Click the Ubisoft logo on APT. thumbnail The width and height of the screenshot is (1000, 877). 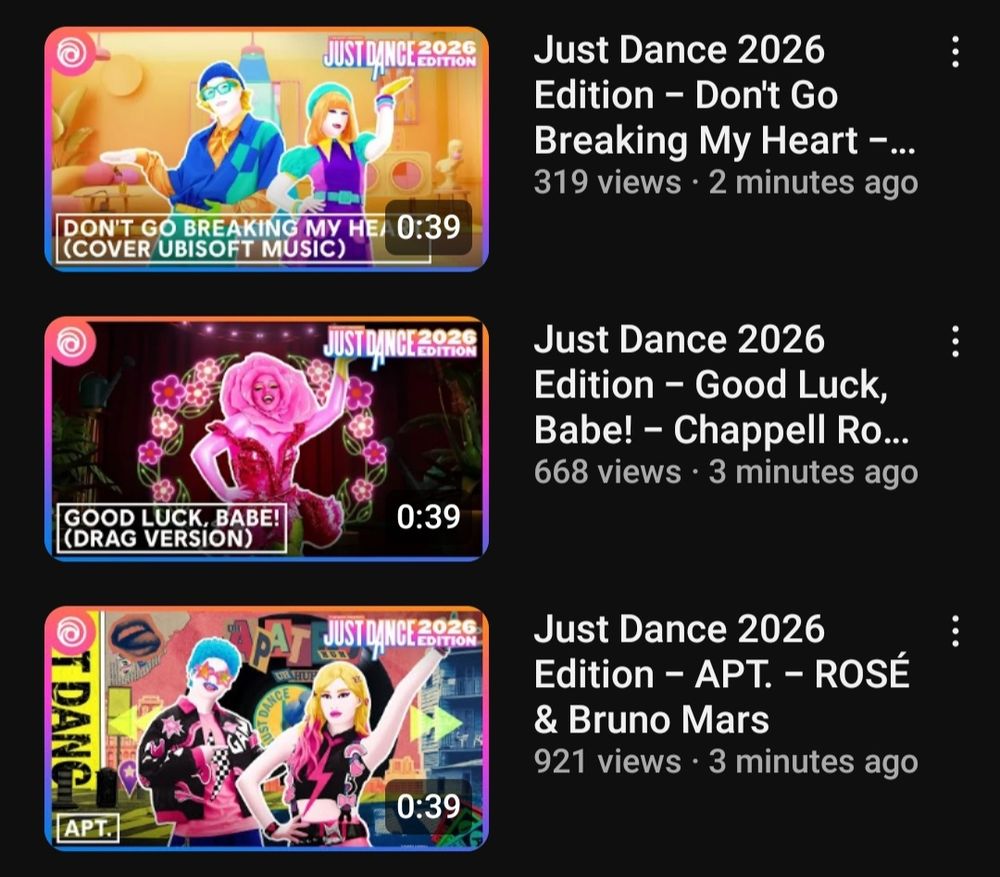pos(71,632)
